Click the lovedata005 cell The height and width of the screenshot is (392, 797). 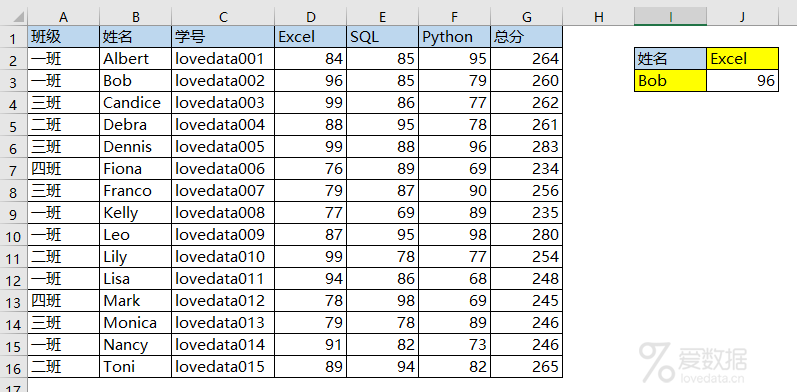coord(223,147)
